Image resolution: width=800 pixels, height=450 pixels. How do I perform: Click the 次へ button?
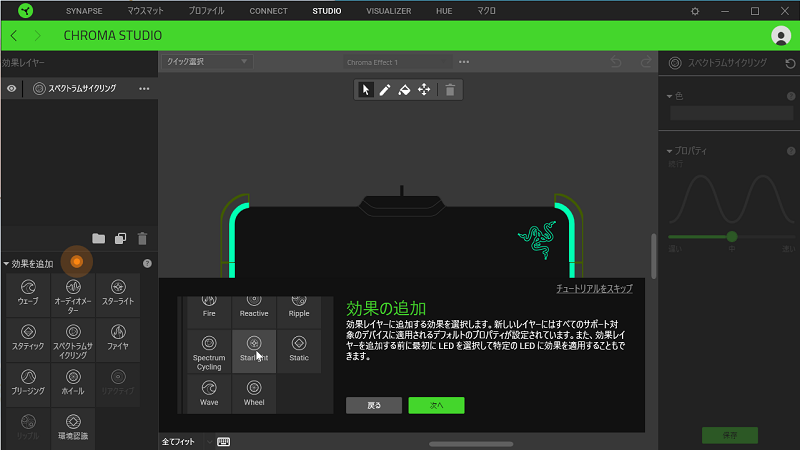click(x=436, y=405)
